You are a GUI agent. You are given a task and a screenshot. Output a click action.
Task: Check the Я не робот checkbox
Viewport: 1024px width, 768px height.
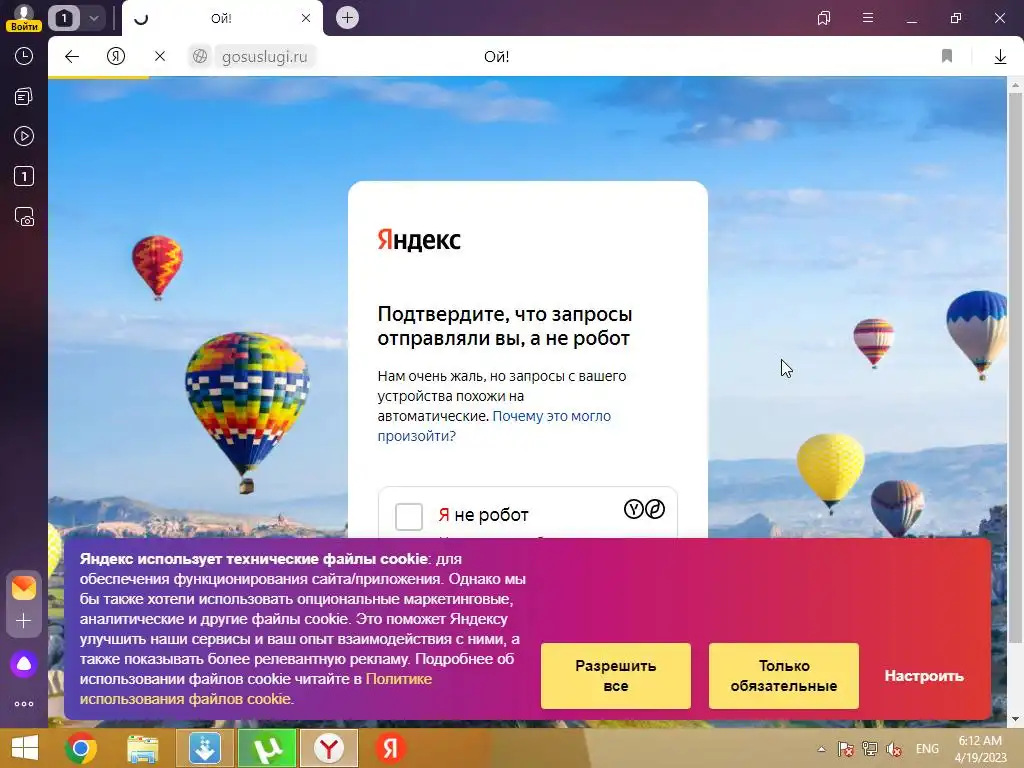pyautogui.click(x=409, y=517)
